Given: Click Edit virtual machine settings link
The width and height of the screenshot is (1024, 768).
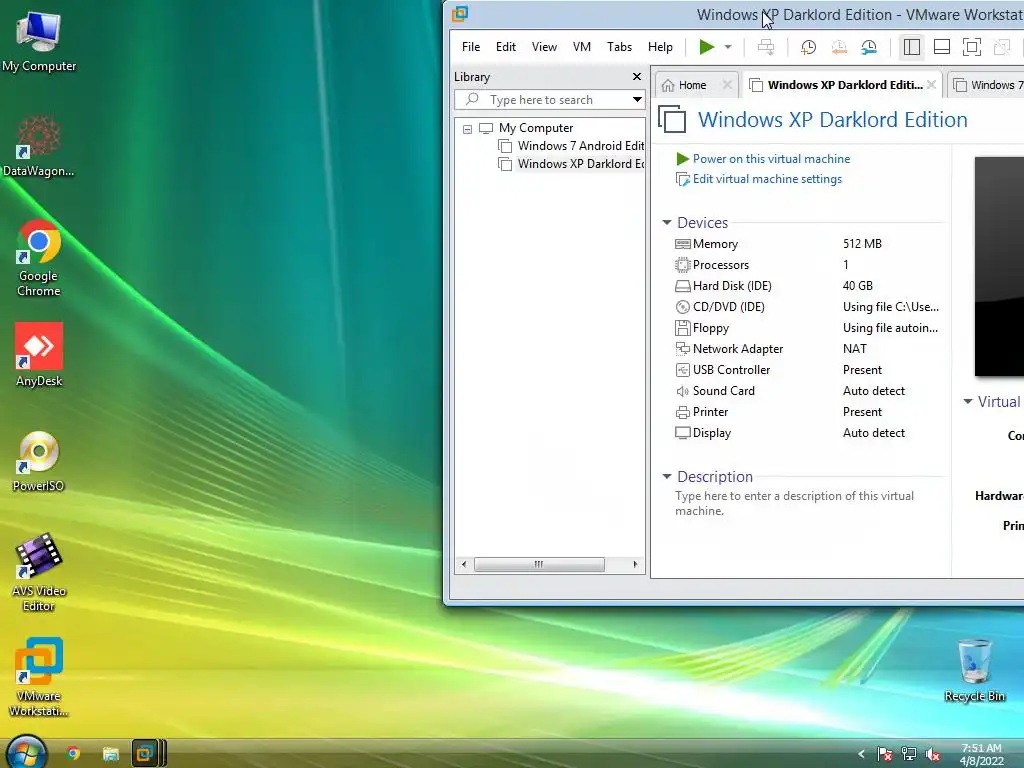Looking at the screenshot, I should (767, 179).
